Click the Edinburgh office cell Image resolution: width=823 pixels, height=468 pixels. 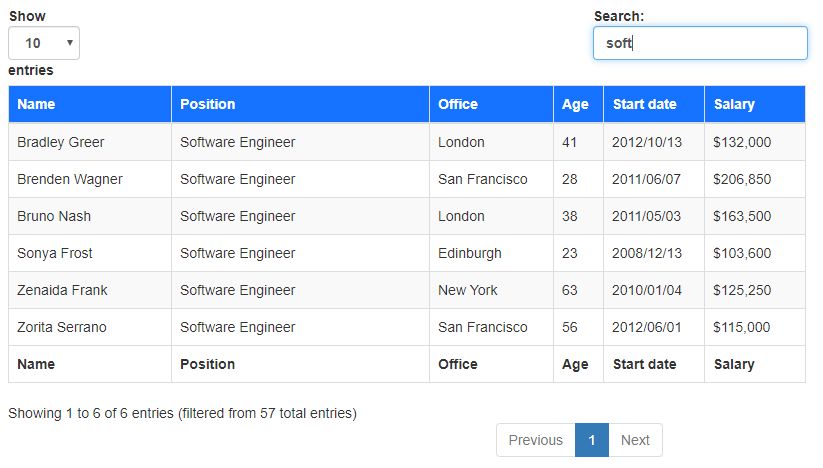pyautogui.click(x=470, y=253)
